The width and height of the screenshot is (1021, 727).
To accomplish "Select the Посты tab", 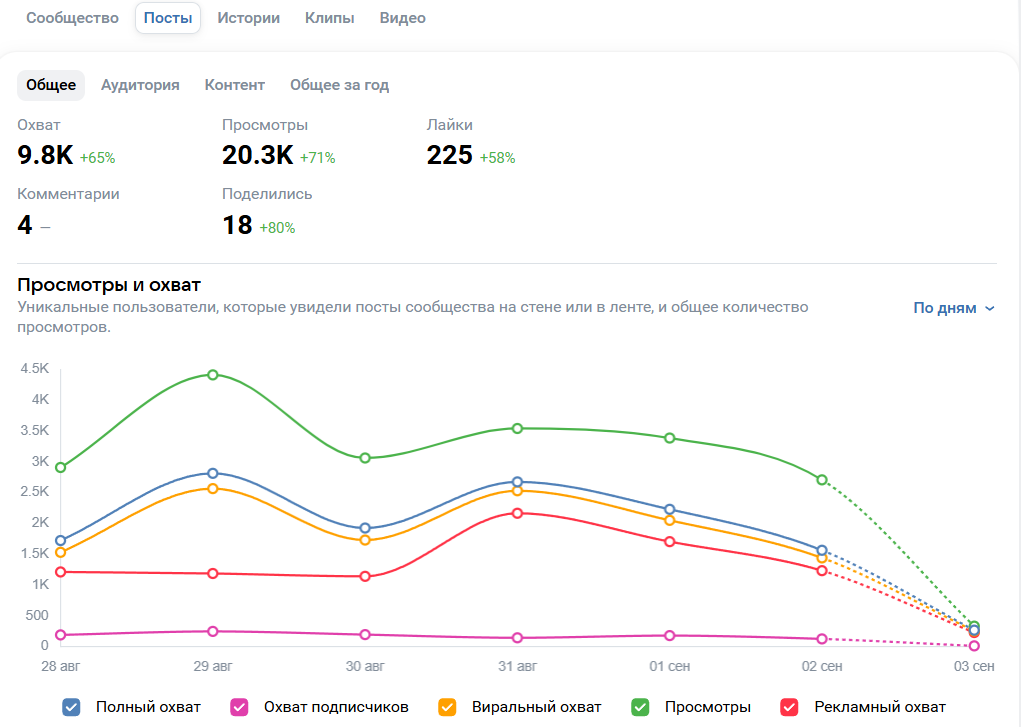I will tap(168, 18).
